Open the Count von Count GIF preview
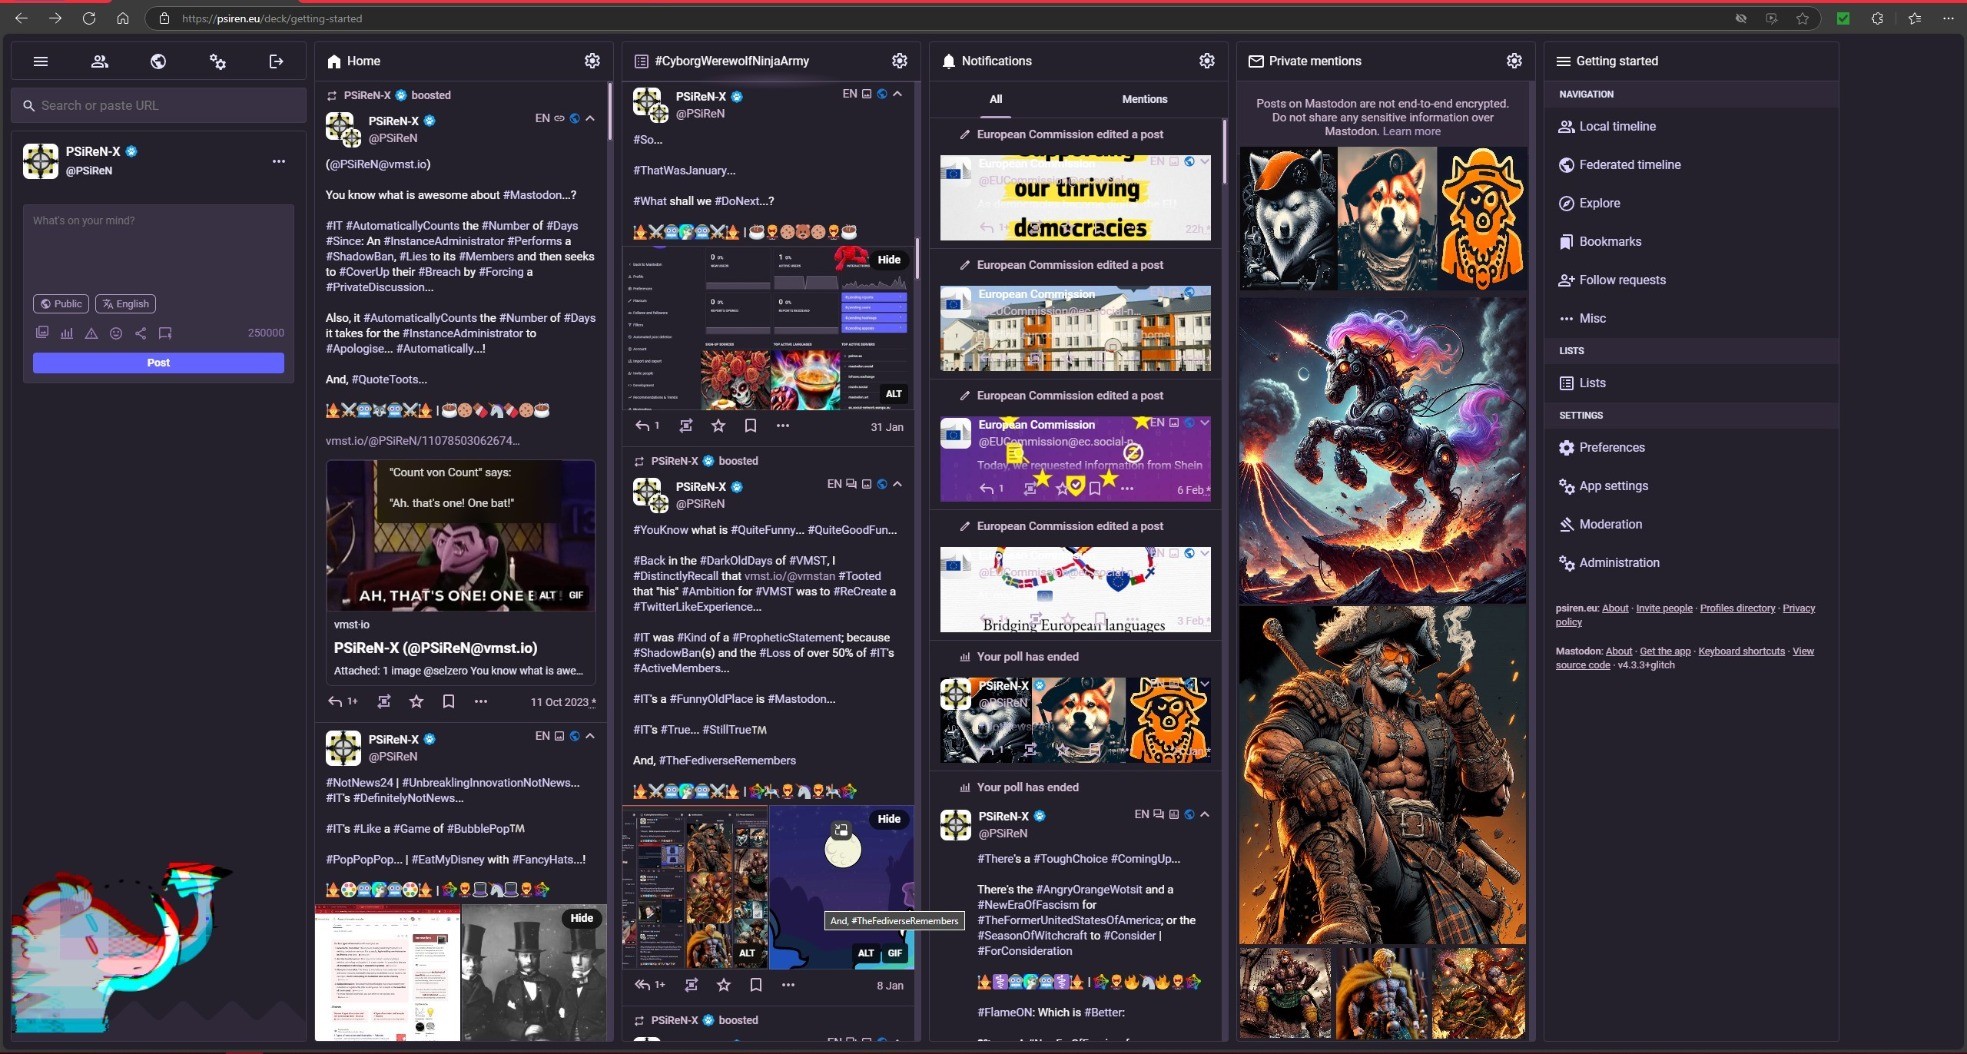Screen dimensions: 1967x1054 pos(460,535)
